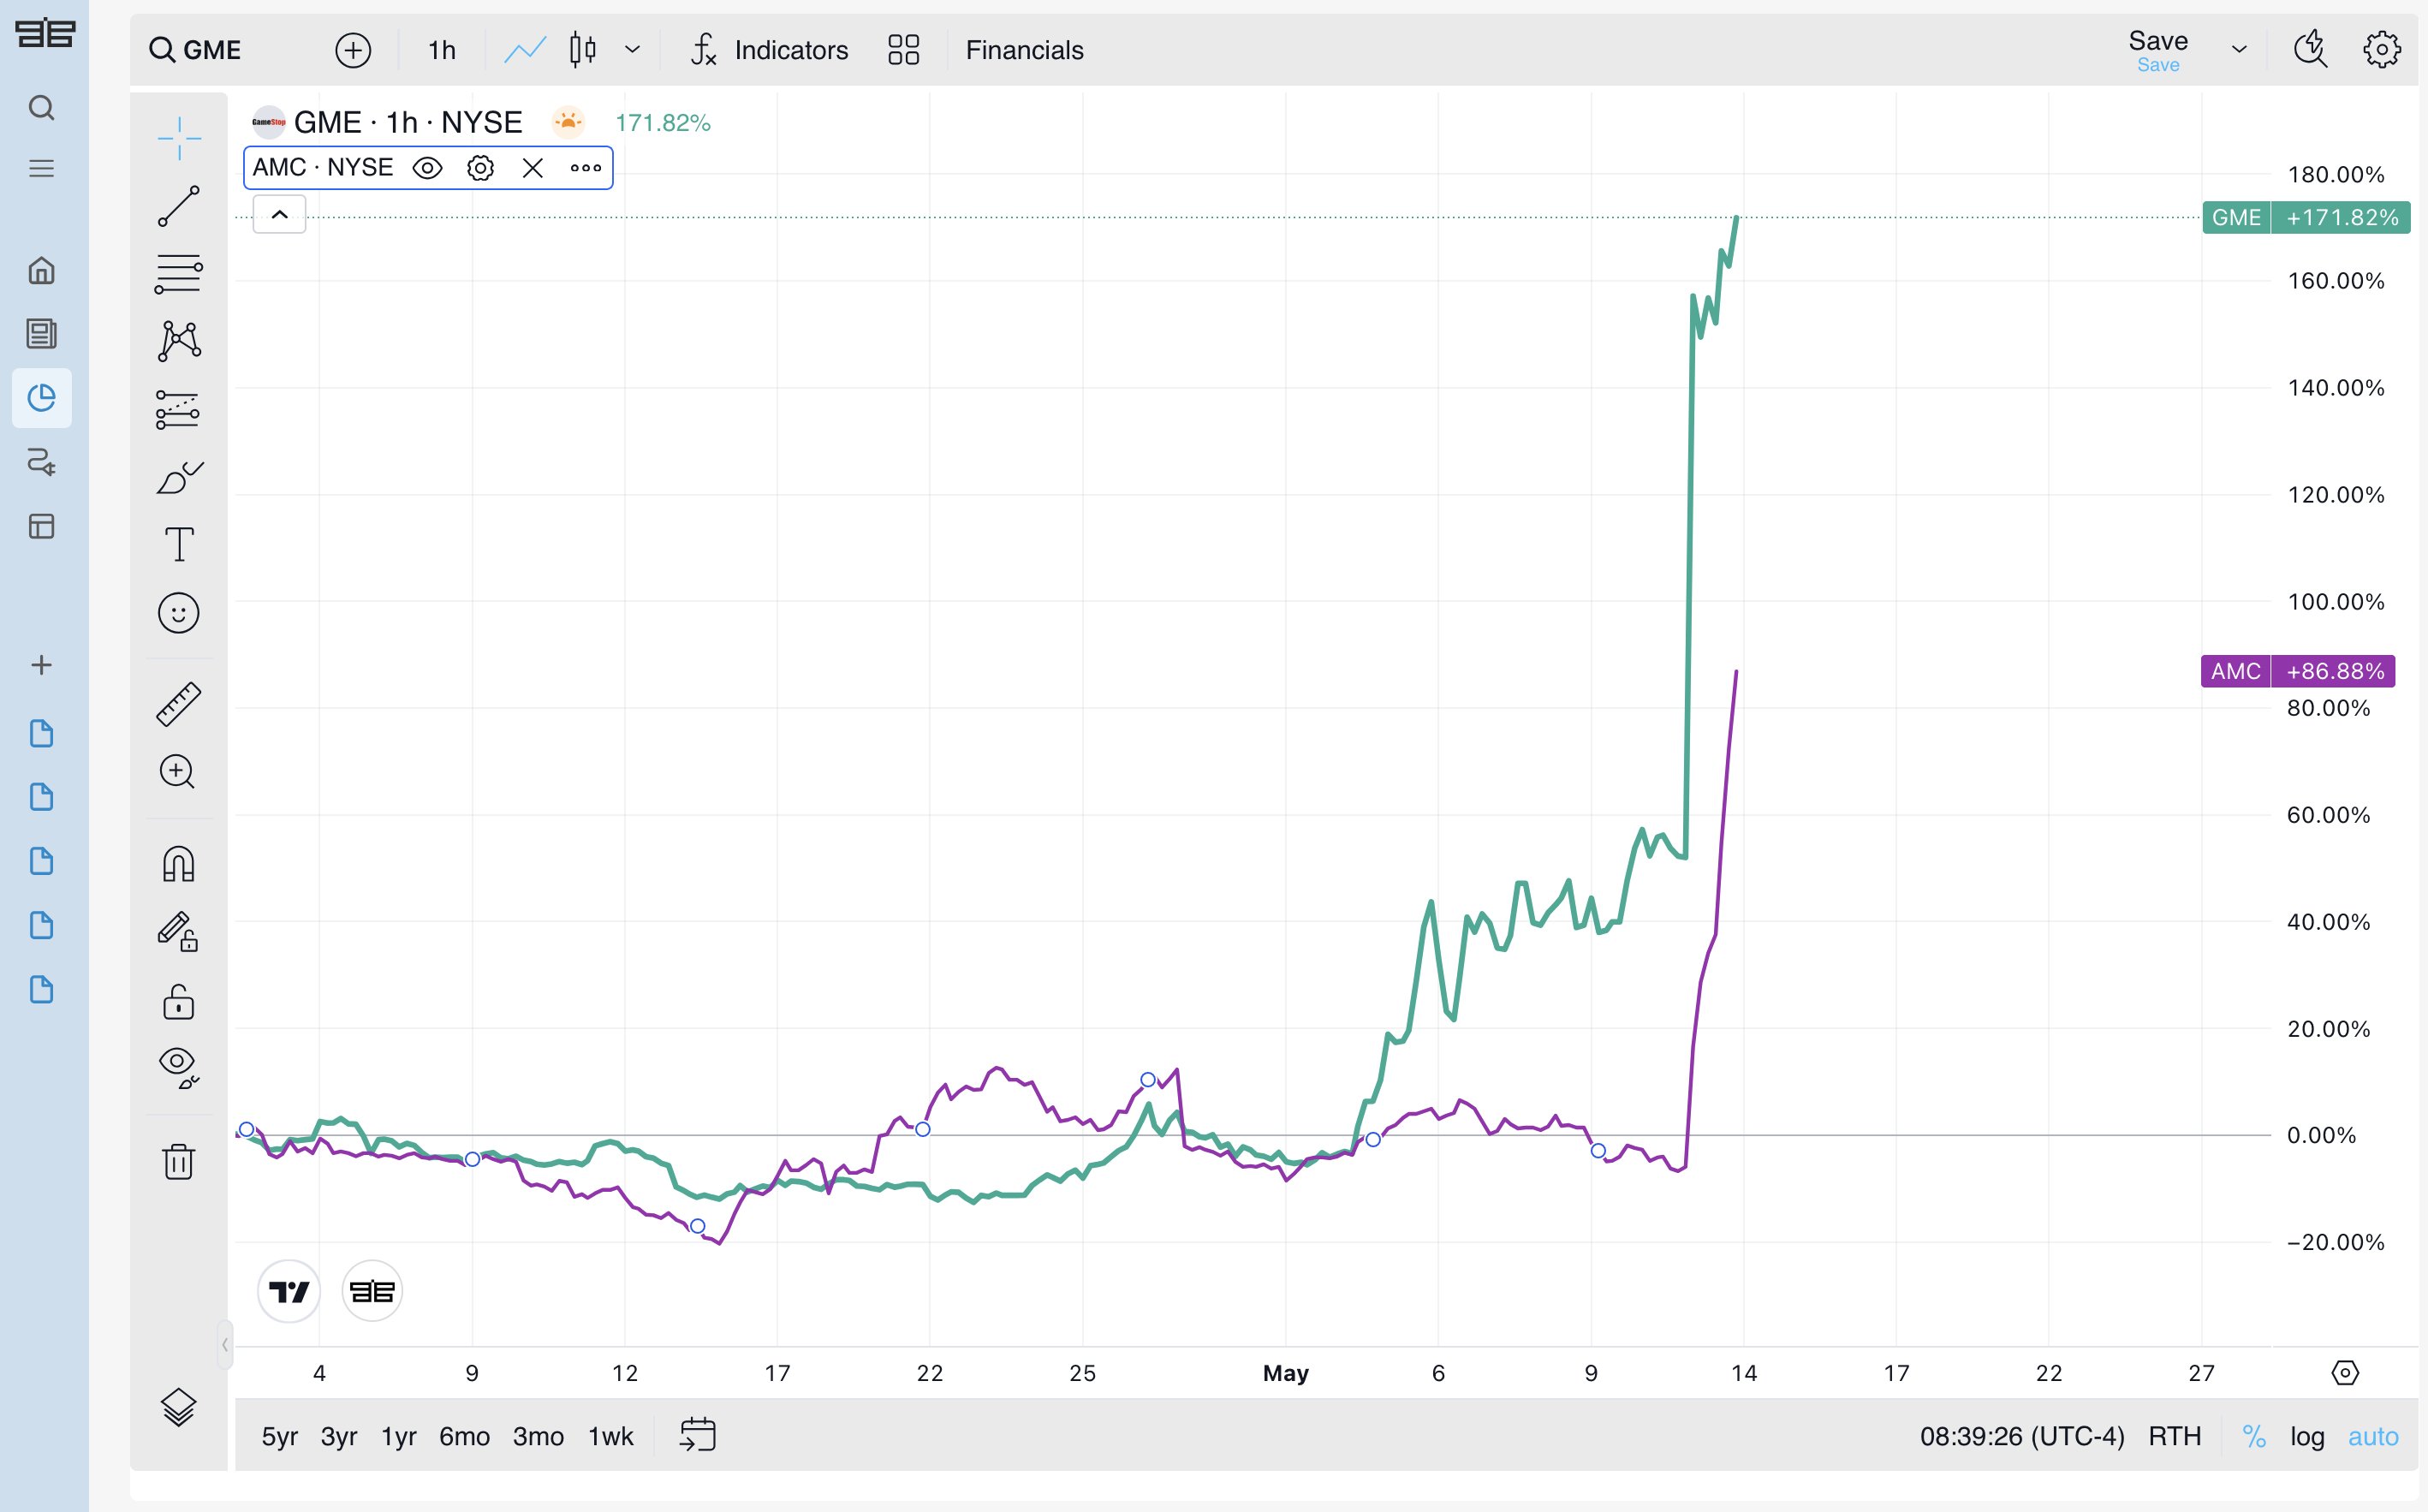Open the go to date calendar

click(698, 1435)
